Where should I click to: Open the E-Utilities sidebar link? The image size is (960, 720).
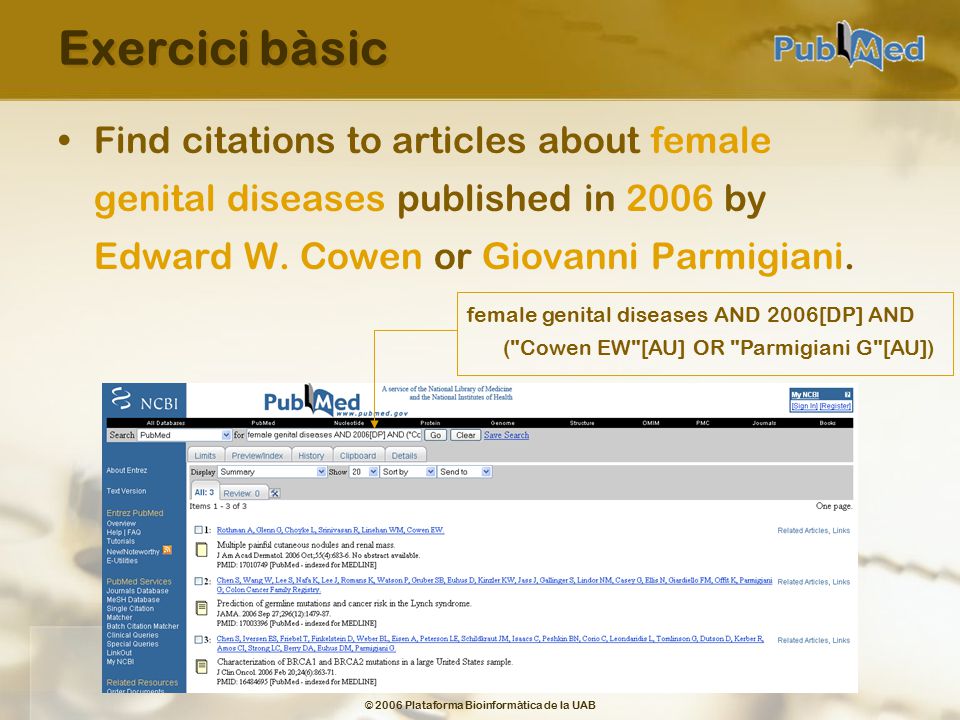coord(122,561)
